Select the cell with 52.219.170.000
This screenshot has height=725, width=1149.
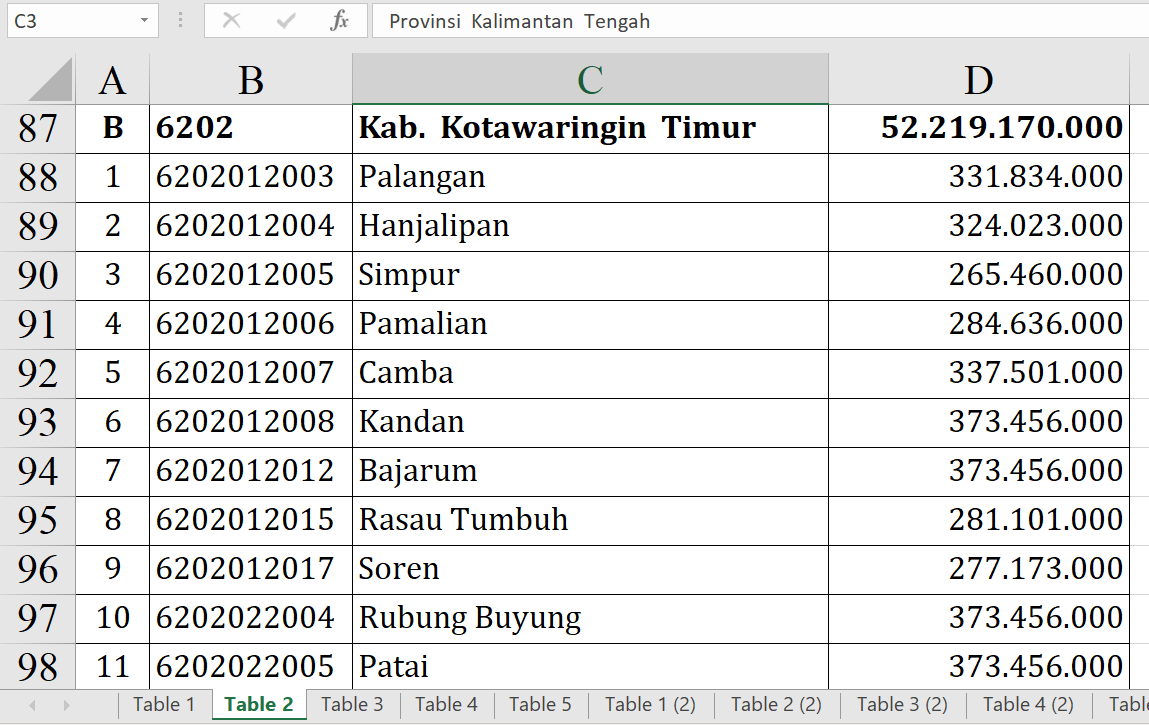pyautogui.click(x=978, y=128)
